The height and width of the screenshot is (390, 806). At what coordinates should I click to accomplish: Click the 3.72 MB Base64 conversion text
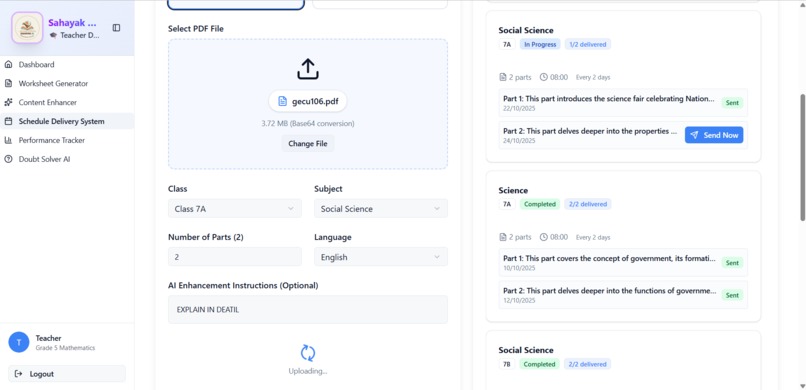(308, 123)
